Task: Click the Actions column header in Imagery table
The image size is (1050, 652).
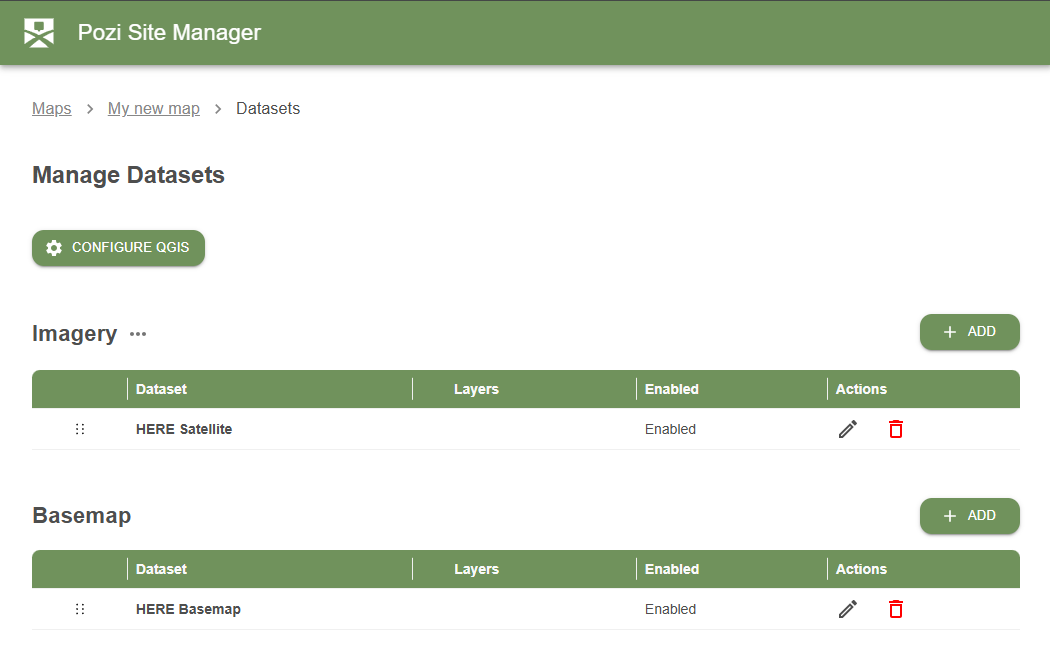Action: click(x=861, y=389)
